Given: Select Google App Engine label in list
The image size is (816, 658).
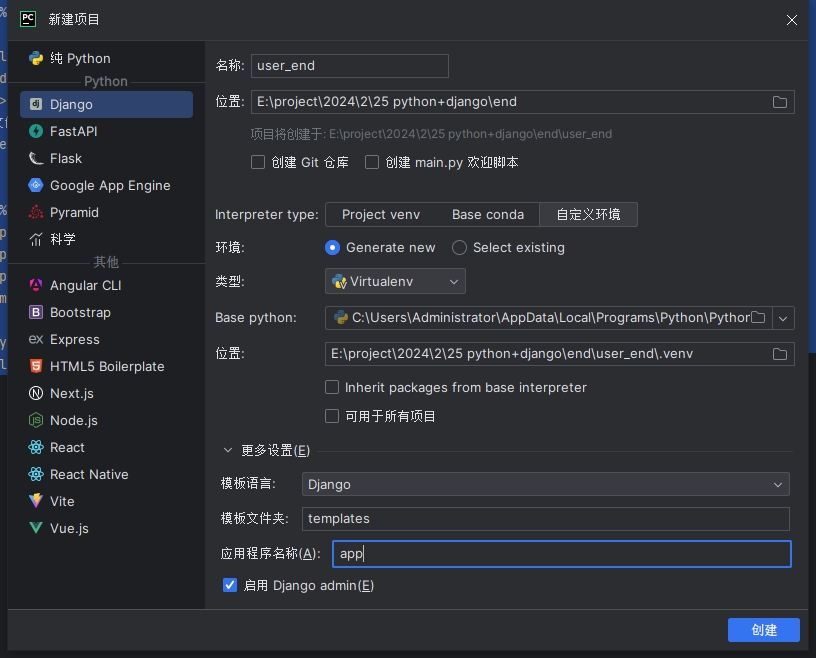Looking at the screenshot, I should coord(110,185).
